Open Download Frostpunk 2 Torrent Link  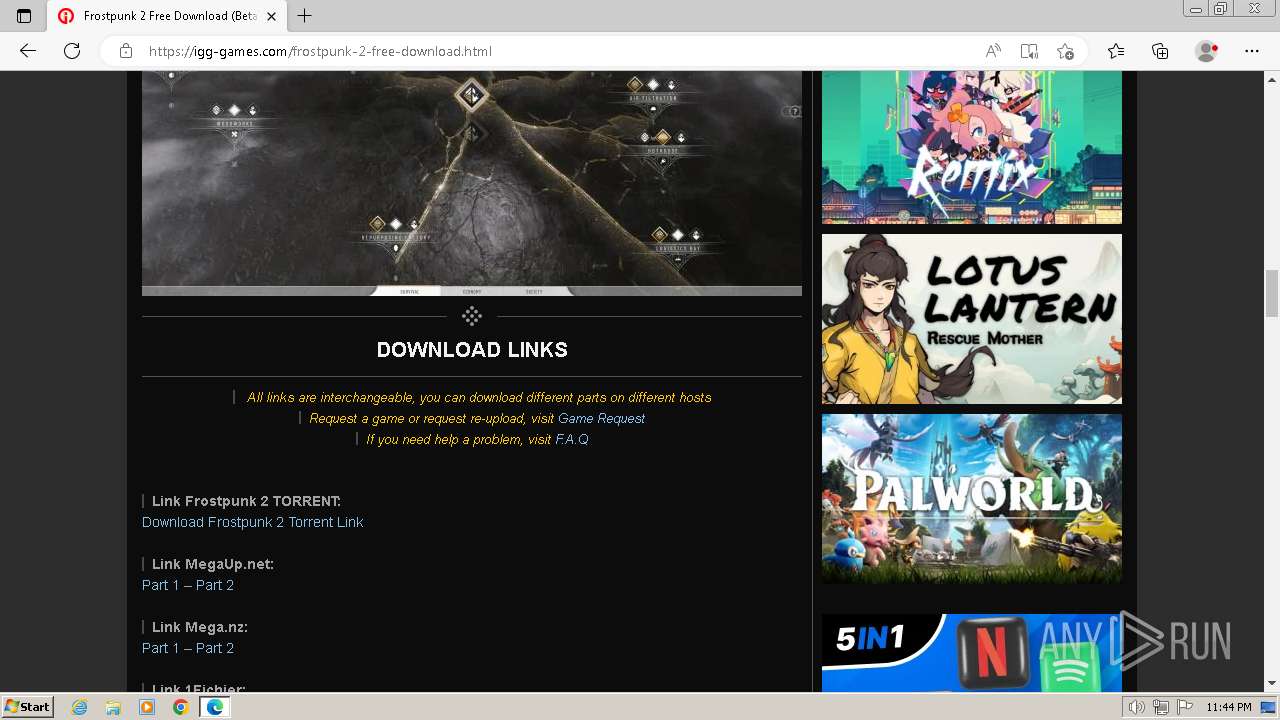click(252, 522)
